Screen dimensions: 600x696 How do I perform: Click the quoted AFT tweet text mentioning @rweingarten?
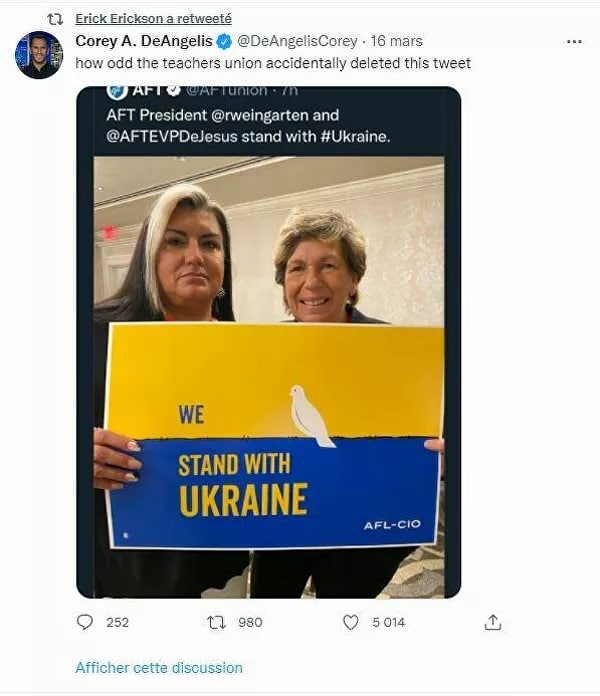pos(249,126)
